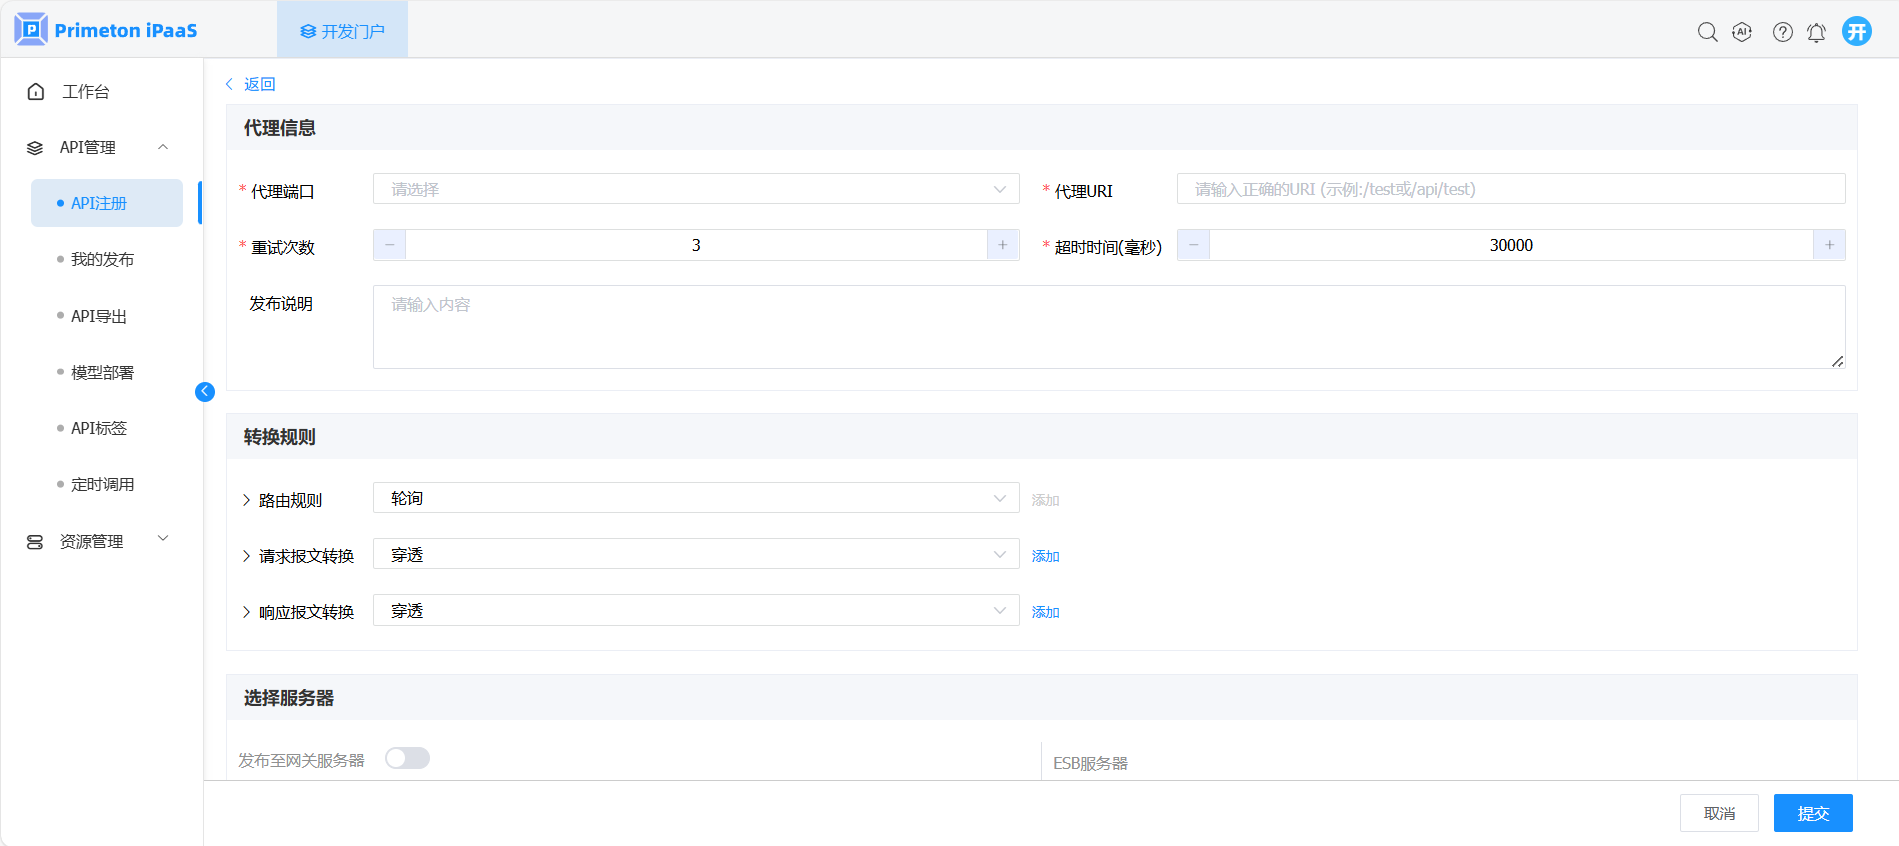Switch to the 开发门户 tab

pyautogui.click(x=342, y=31)
